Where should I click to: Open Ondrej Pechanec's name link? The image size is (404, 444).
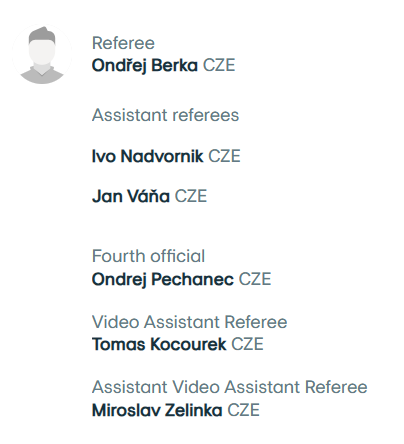pos(163,279)
